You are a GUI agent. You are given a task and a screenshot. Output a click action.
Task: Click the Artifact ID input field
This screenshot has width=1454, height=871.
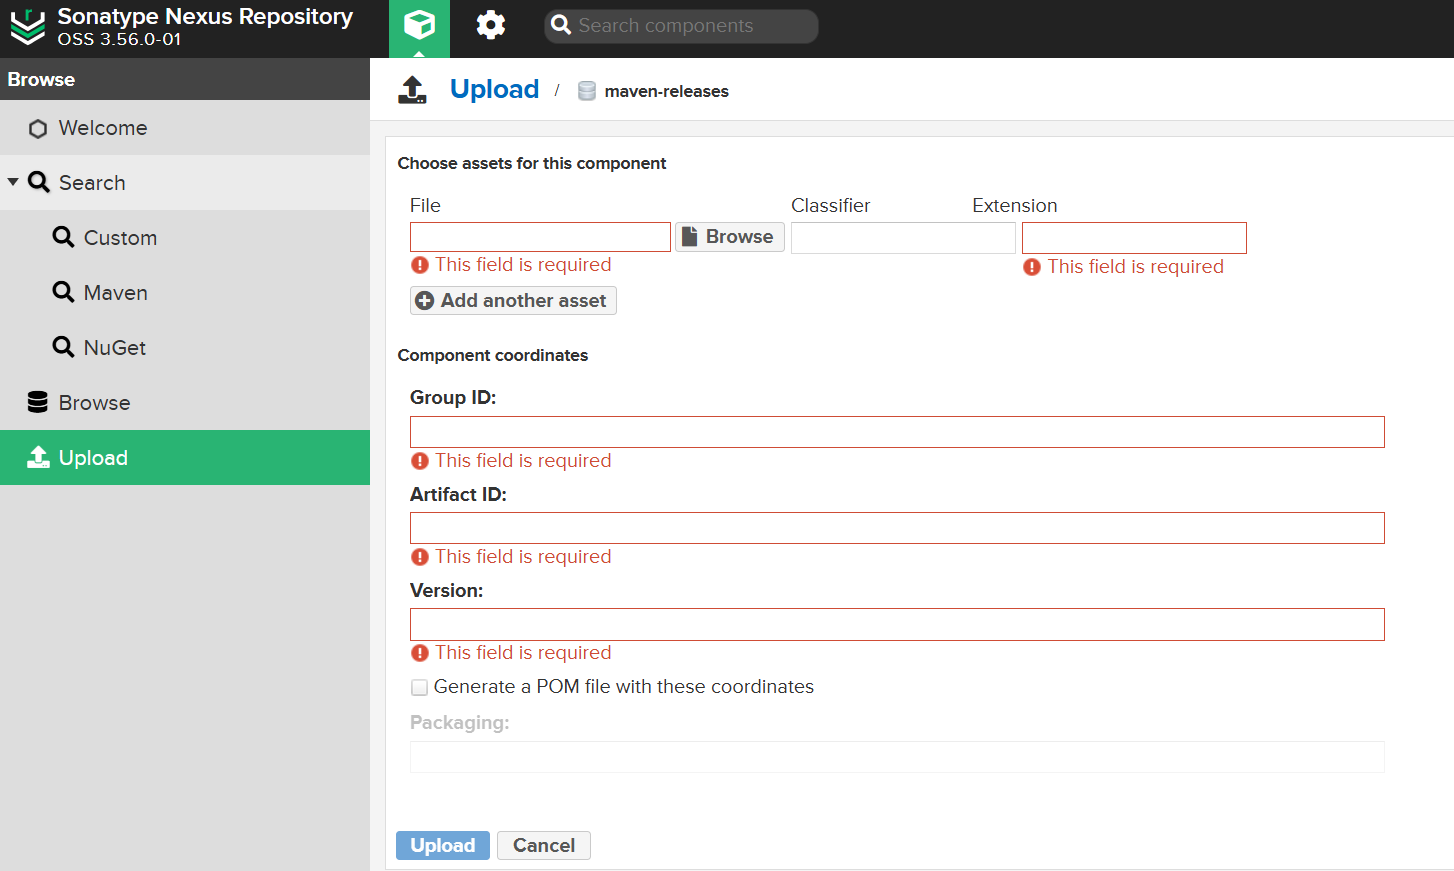click(897, 528)
